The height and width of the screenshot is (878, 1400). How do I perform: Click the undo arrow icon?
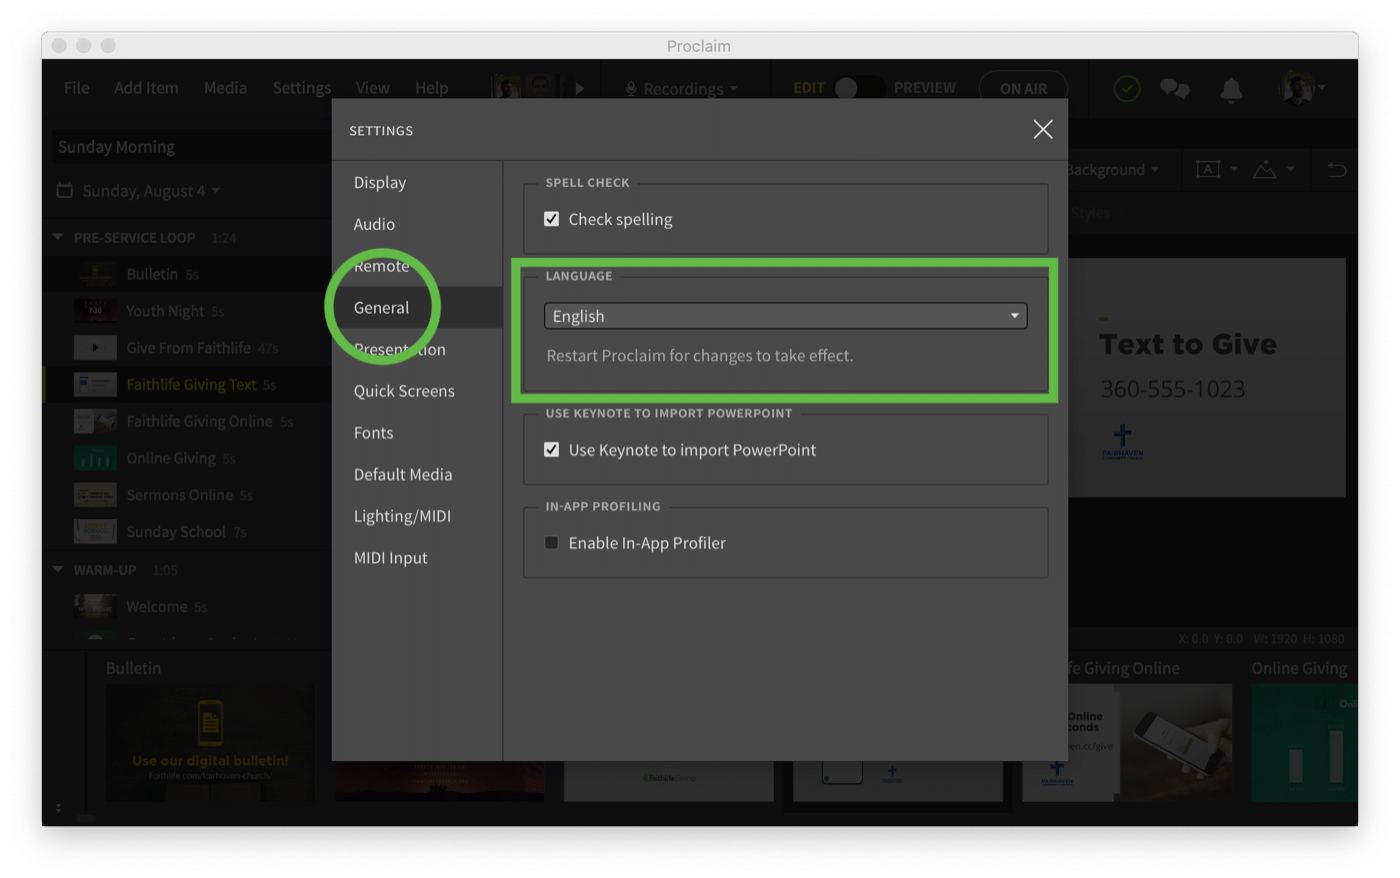1337,170
